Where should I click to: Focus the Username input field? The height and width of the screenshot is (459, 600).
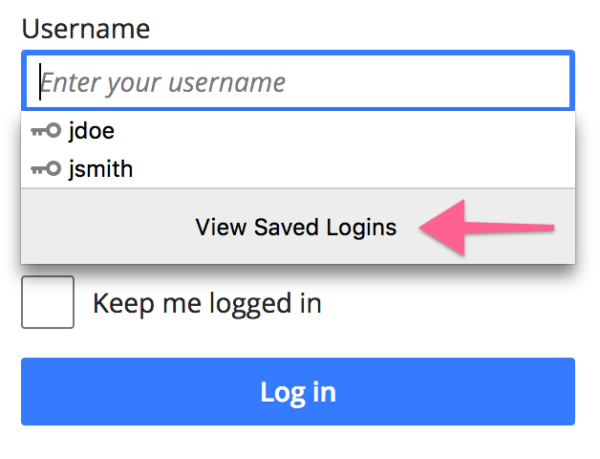pyautogui.click(x=400, y=81)
